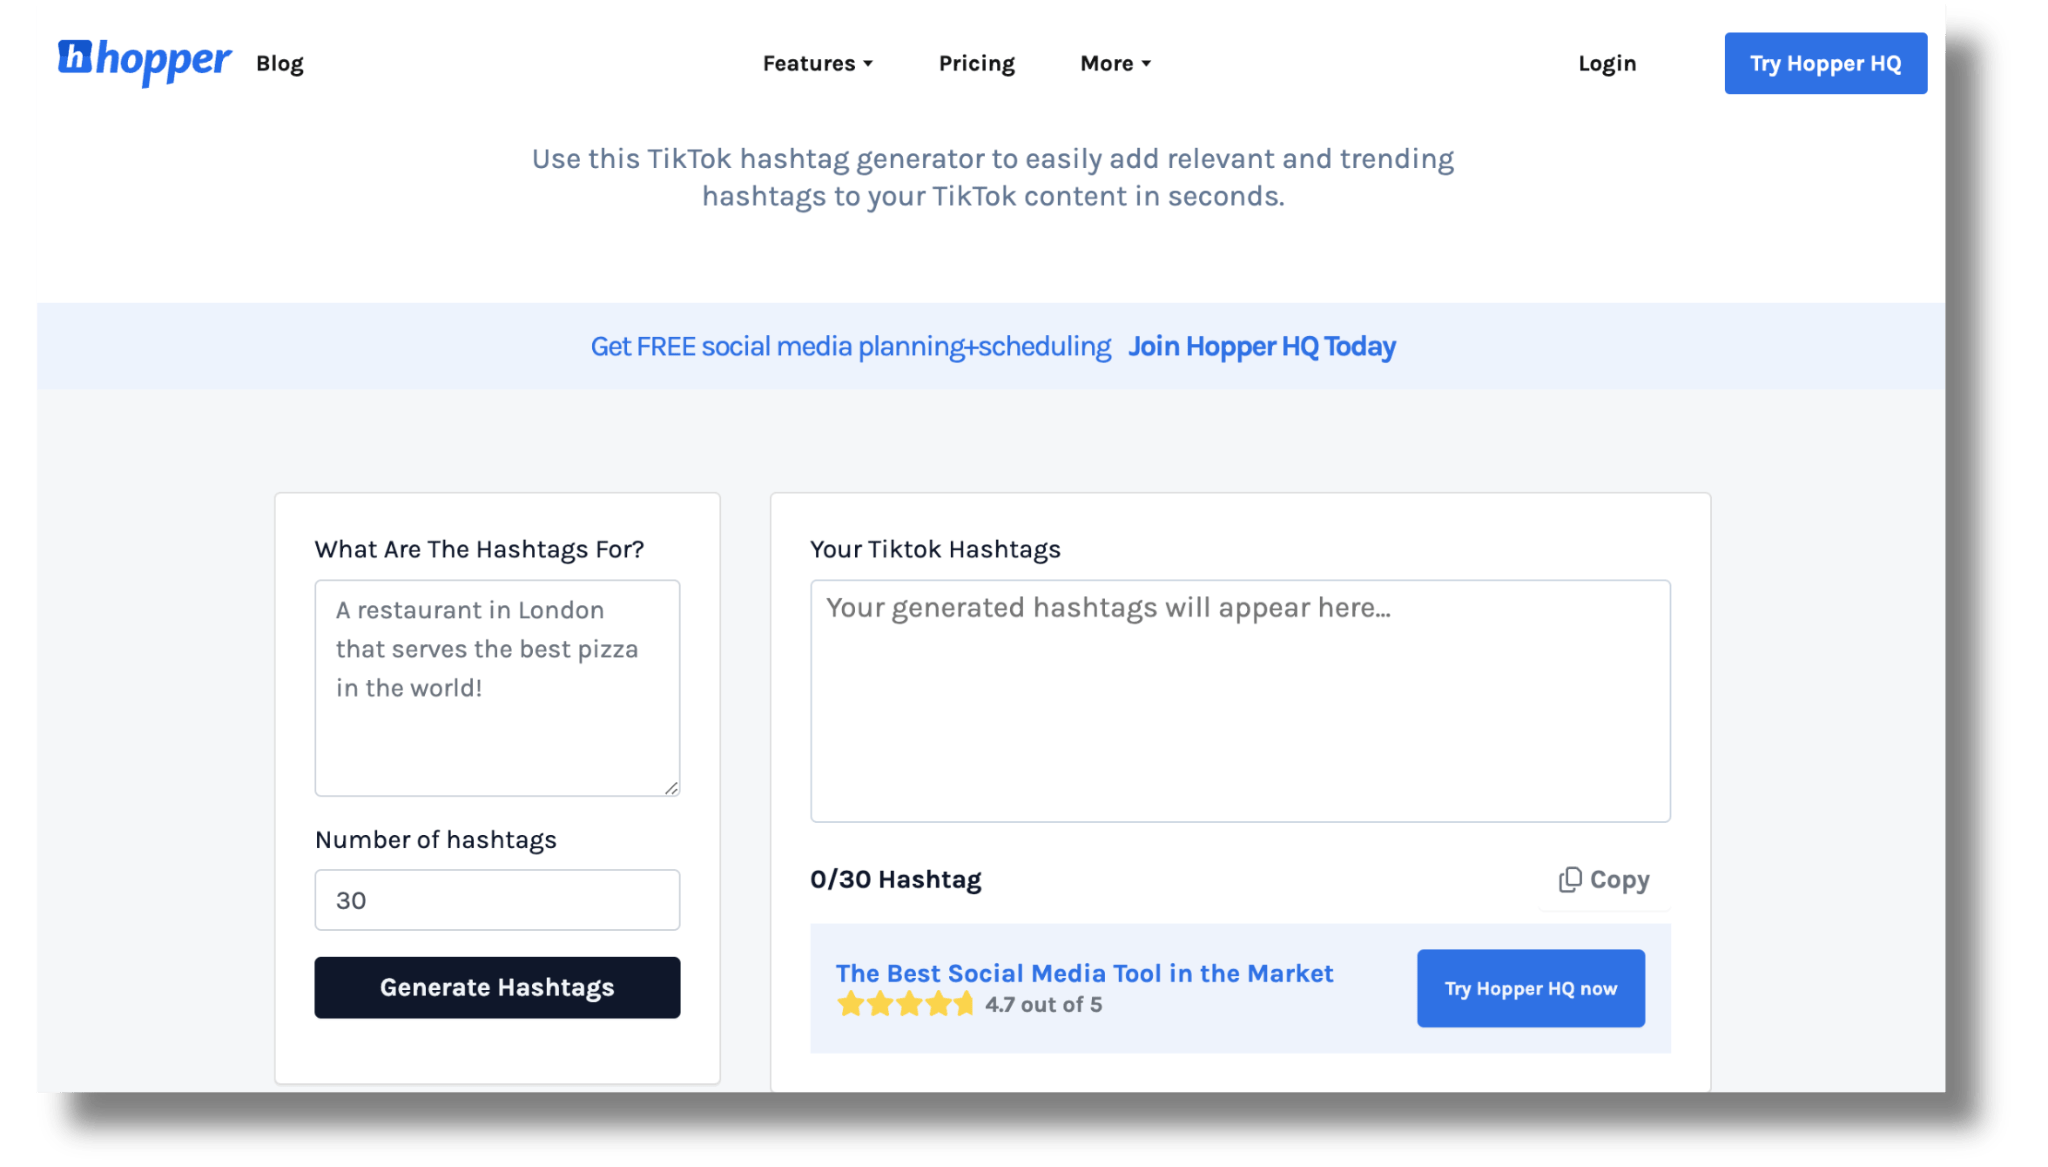Click the generated hashtags output box

pos(1240,701)
